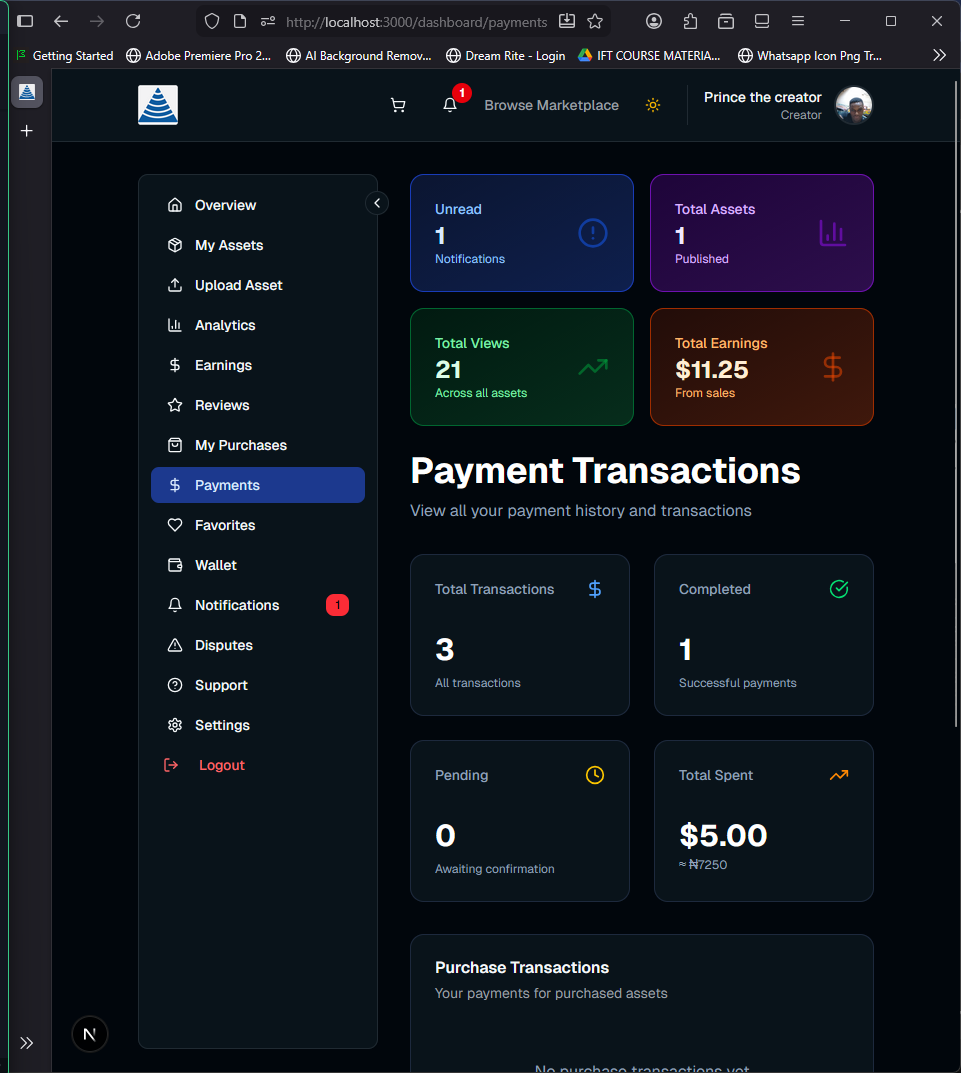
Task: Go to Overview in sidebar
Action: coord(225,205)
